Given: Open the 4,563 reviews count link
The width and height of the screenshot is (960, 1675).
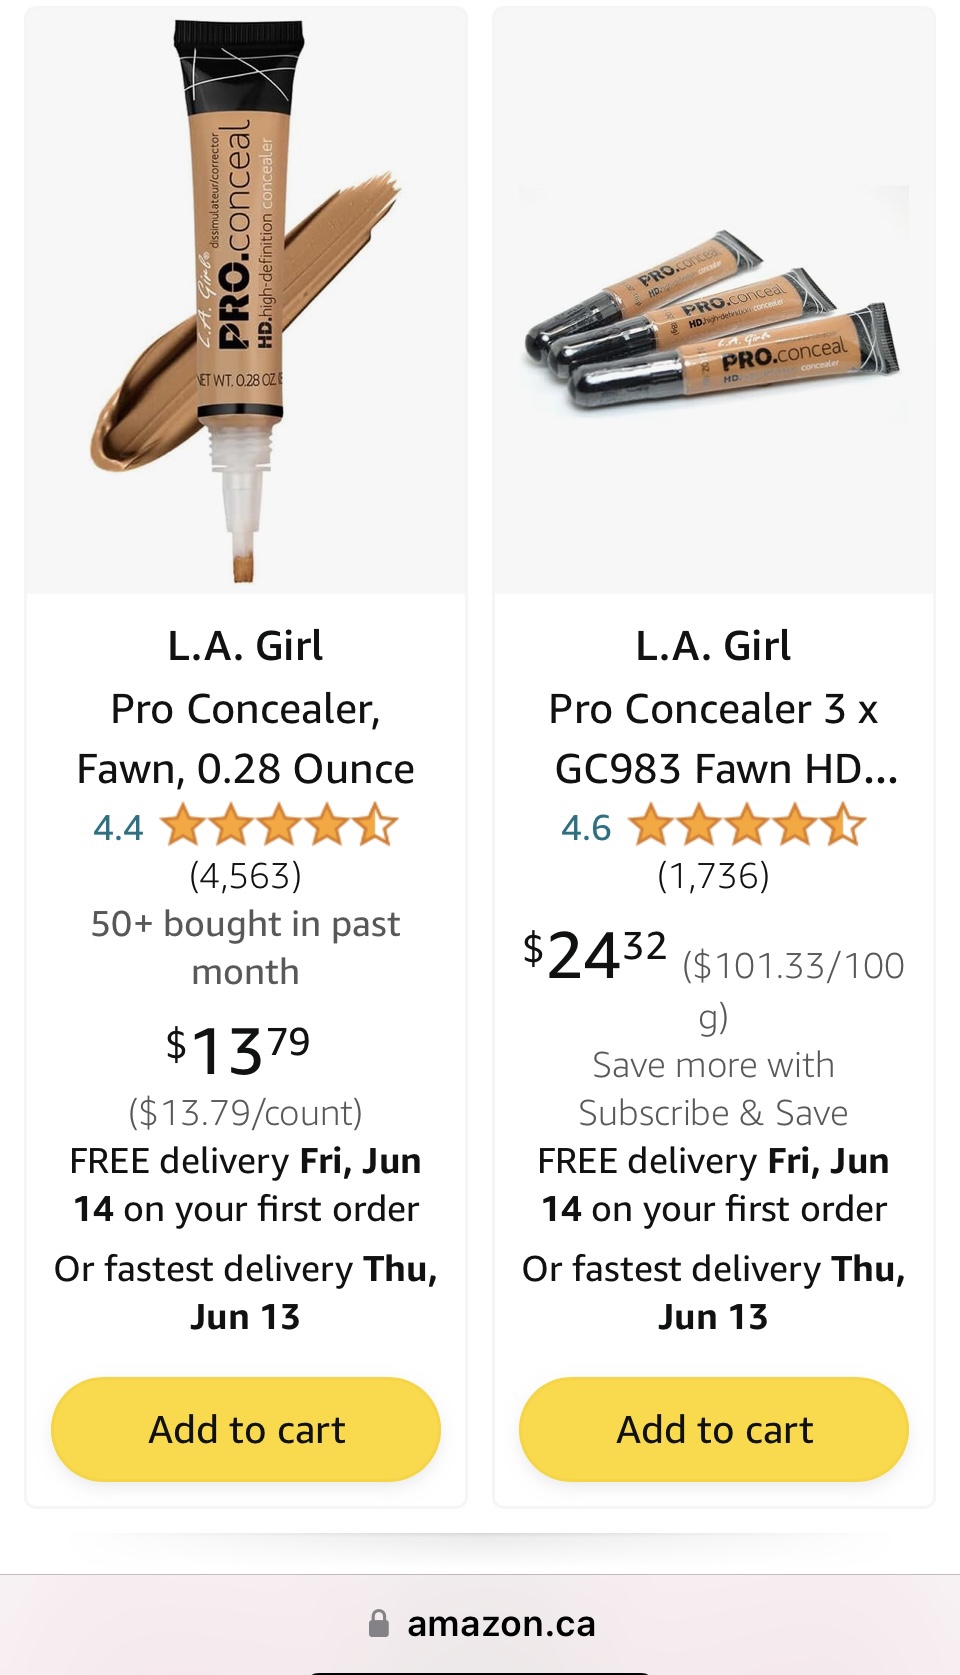Looking at the screenshot, I should pos(245,876).
